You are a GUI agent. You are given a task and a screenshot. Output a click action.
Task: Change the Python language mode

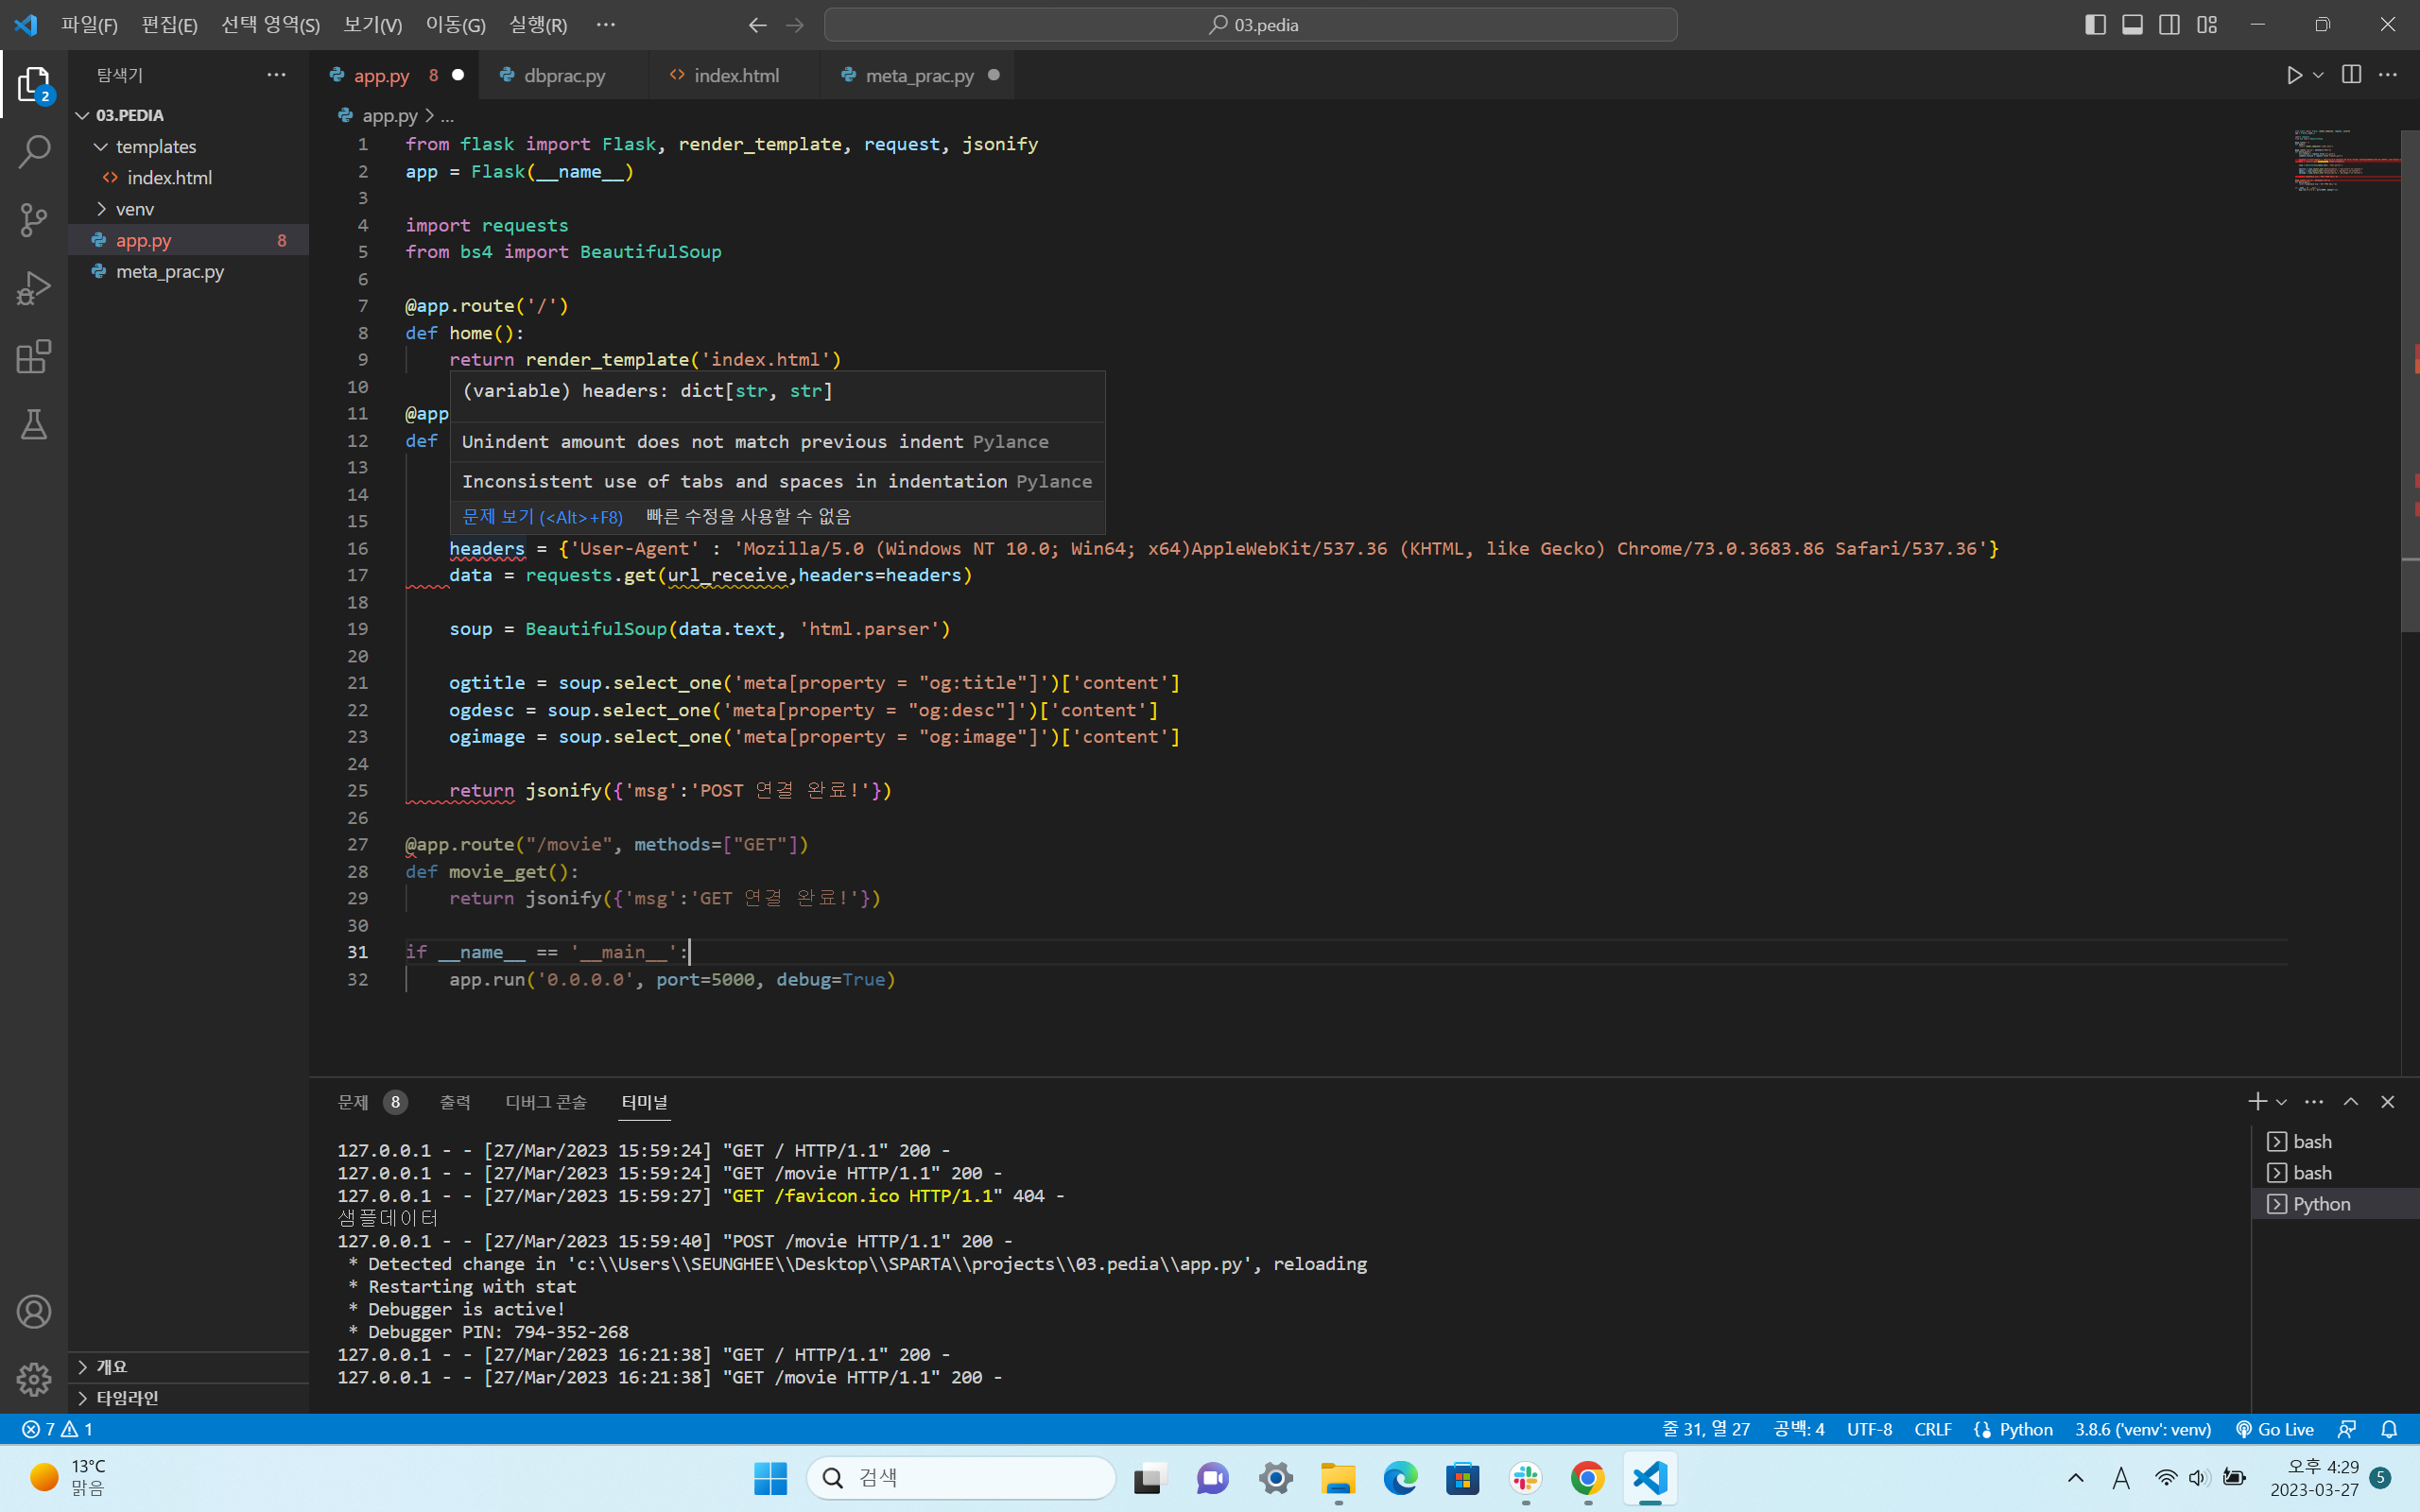pyautogui.click(x=2026, y=1429)
